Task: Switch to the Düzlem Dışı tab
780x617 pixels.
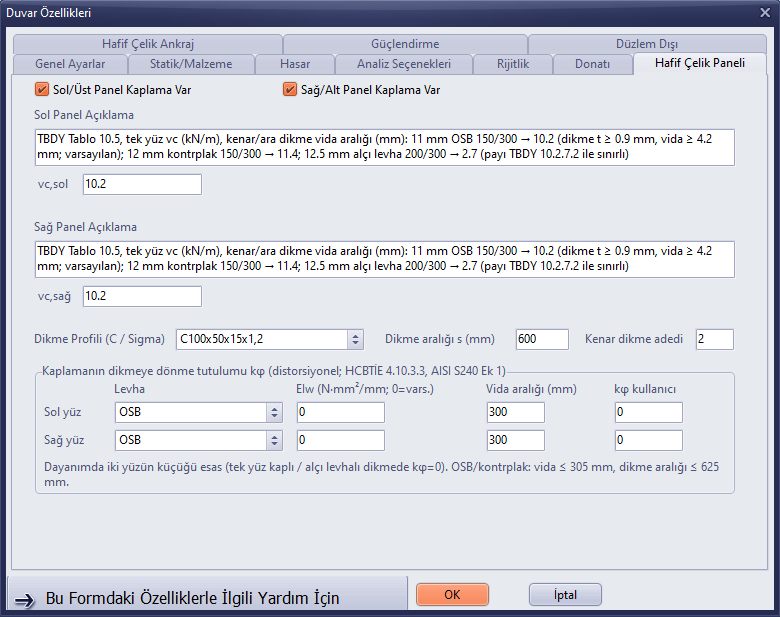Action: pos(647,44)
